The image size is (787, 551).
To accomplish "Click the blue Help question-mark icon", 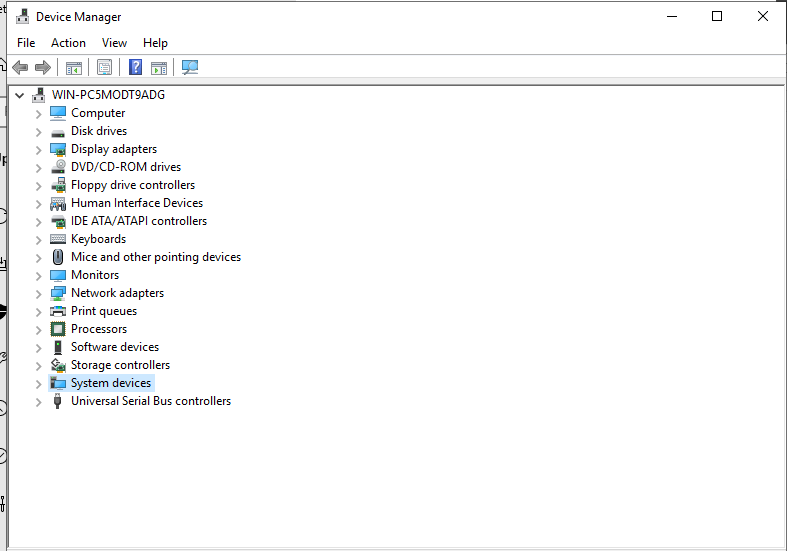I will click(136, 67).
